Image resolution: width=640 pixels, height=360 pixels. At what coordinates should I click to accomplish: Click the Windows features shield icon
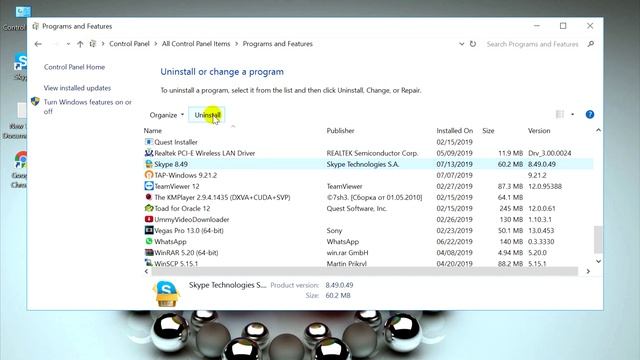[x=36, y=101]
